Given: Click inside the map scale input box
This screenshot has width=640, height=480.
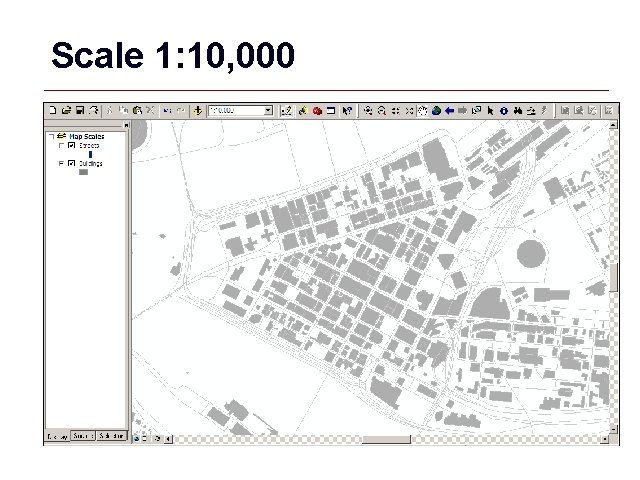Looking at the screenshot, I should (x=236, y=111).
